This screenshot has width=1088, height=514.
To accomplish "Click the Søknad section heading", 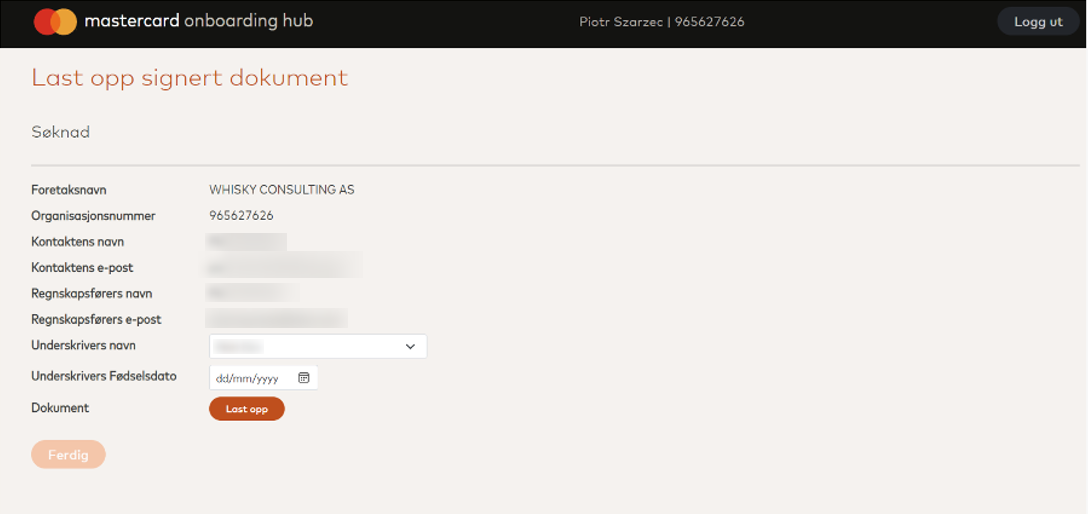I will click(61, 132).
